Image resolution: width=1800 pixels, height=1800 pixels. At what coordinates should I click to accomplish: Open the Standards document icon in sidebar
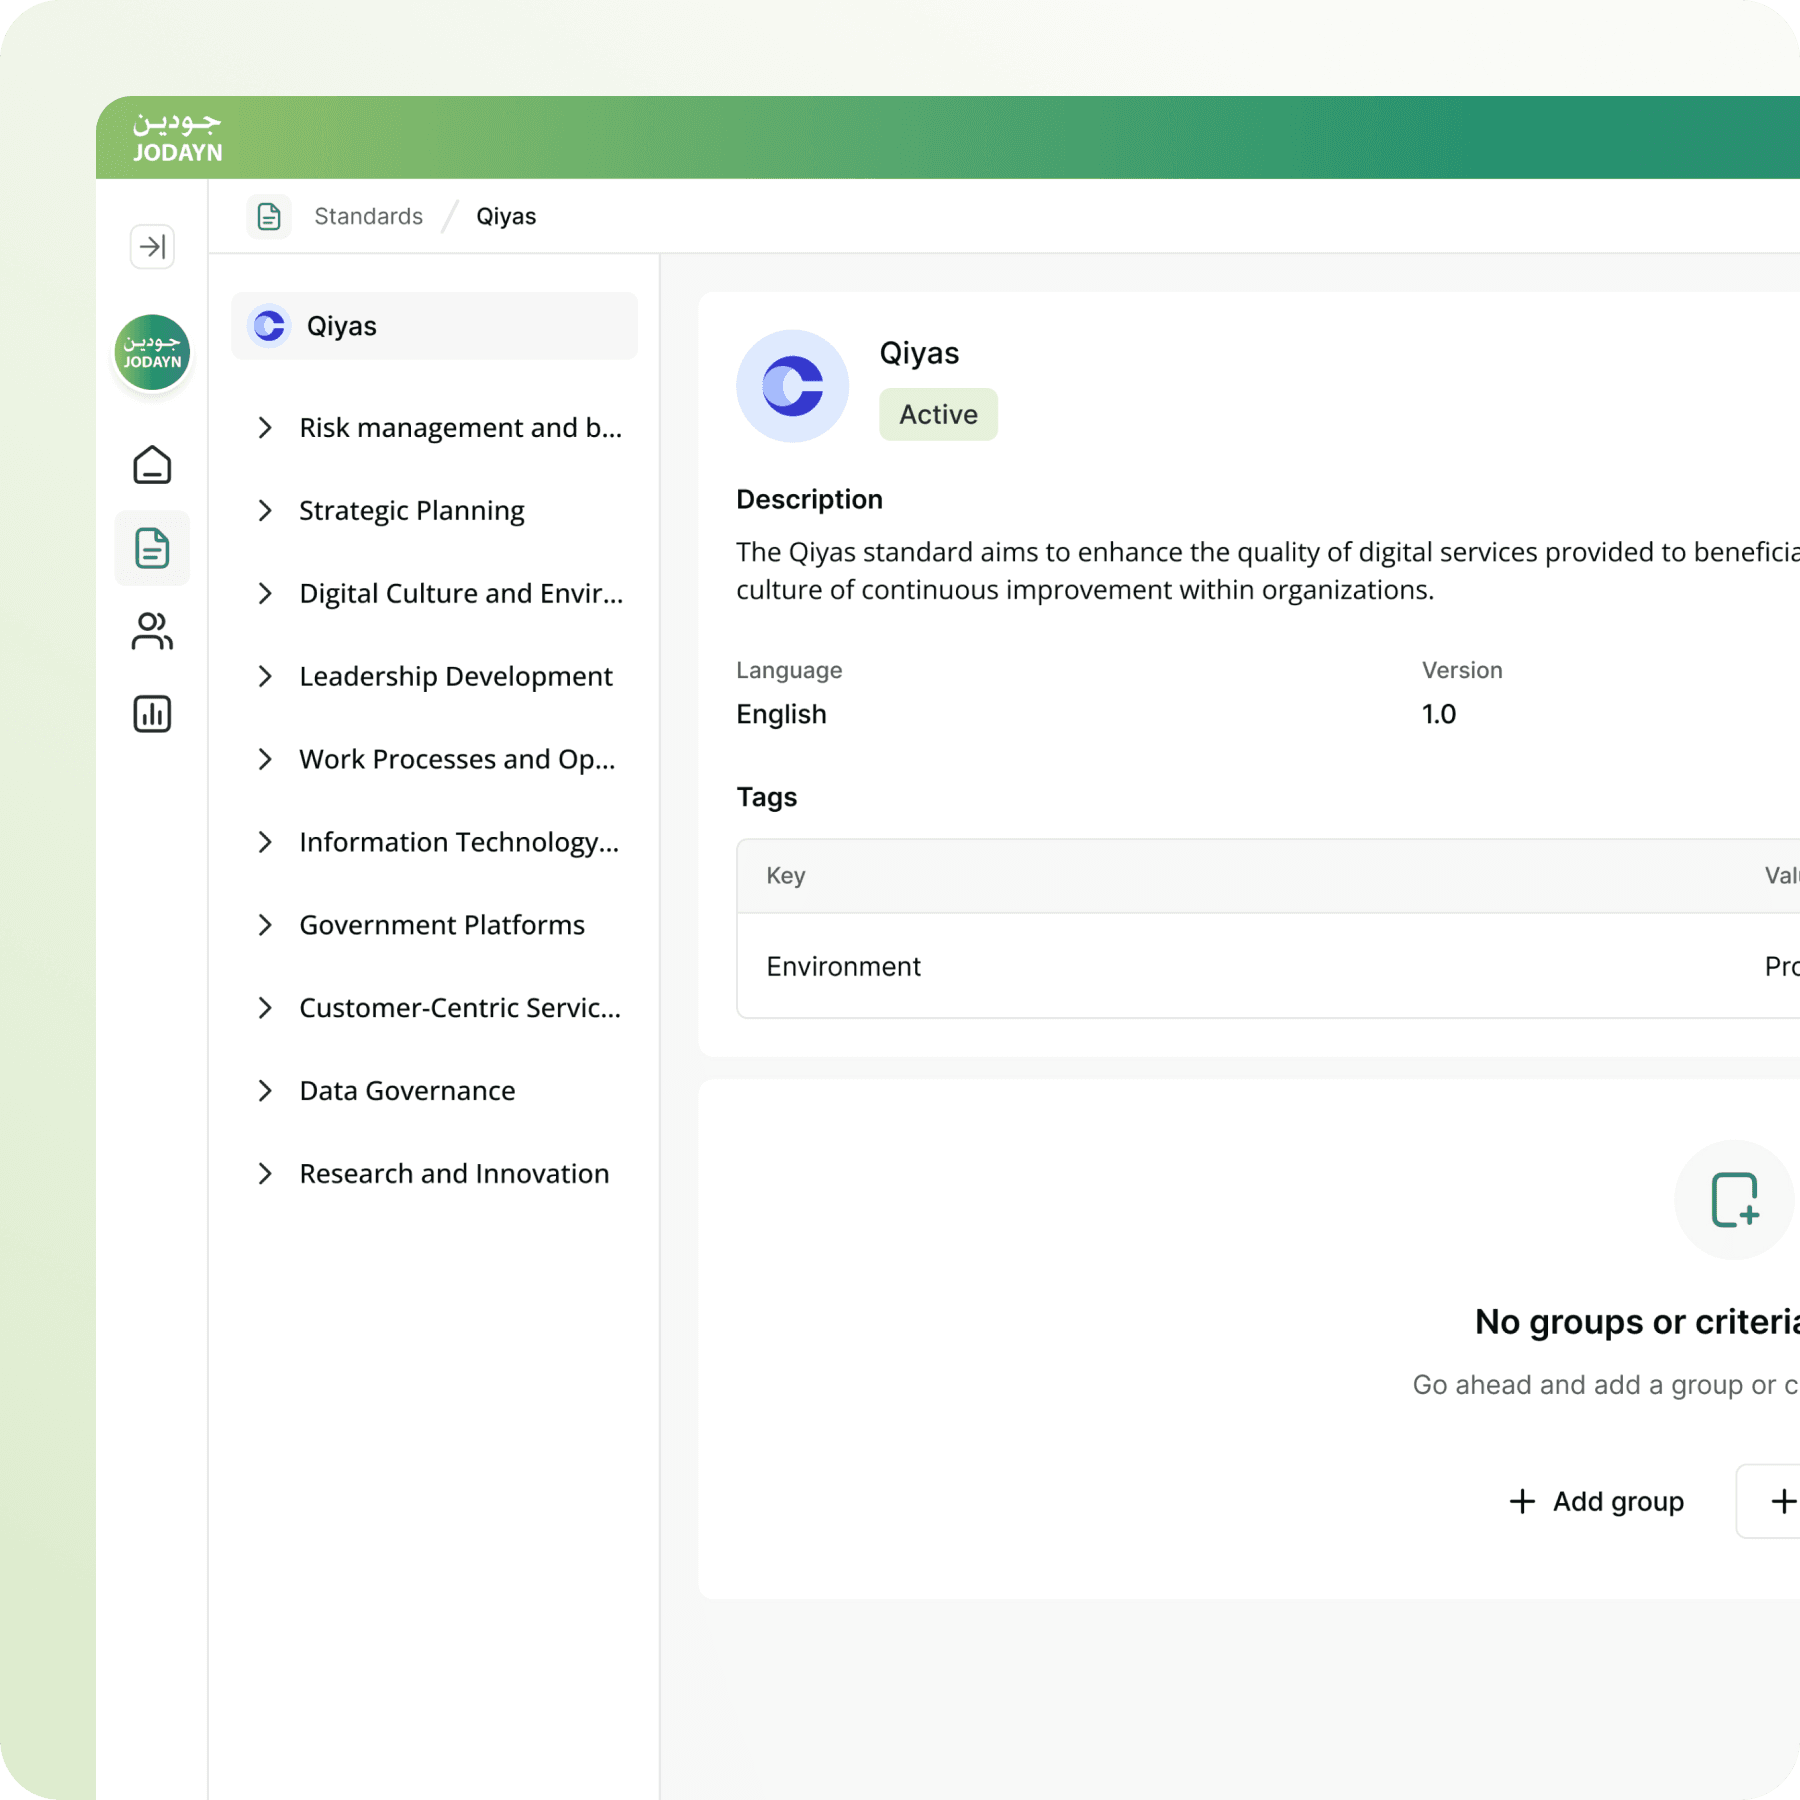pyautogui.click(x=152, y=548)
